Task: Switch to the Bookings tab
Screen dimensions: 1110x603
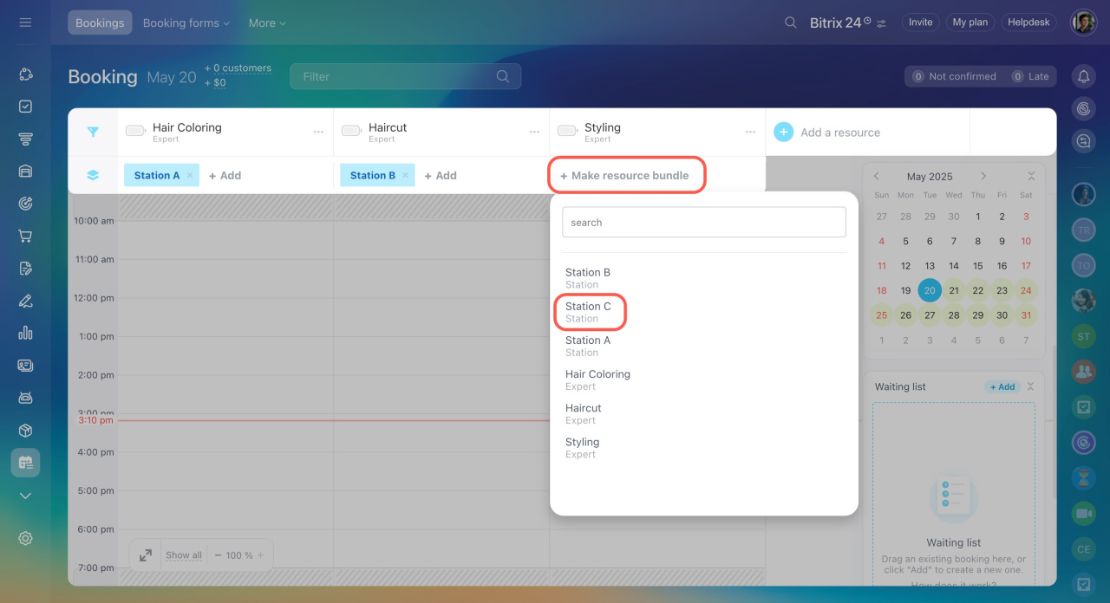Action: [100, 23]
